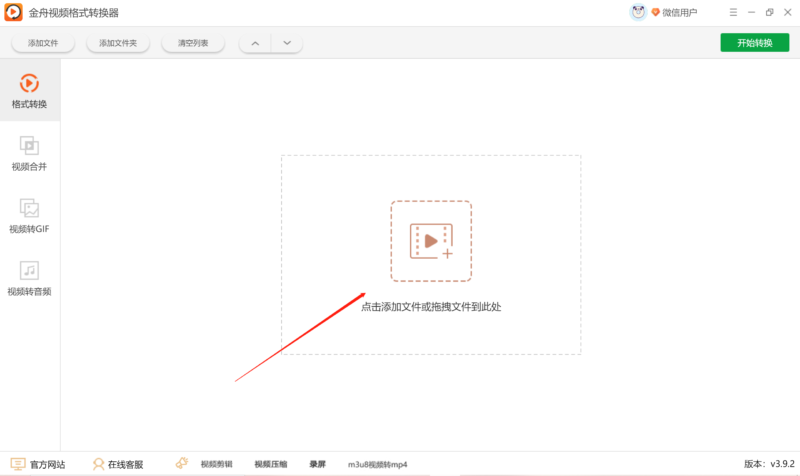Switch to 视频转GIF mode
Screen dimensions: 800x476
[29, 215]
